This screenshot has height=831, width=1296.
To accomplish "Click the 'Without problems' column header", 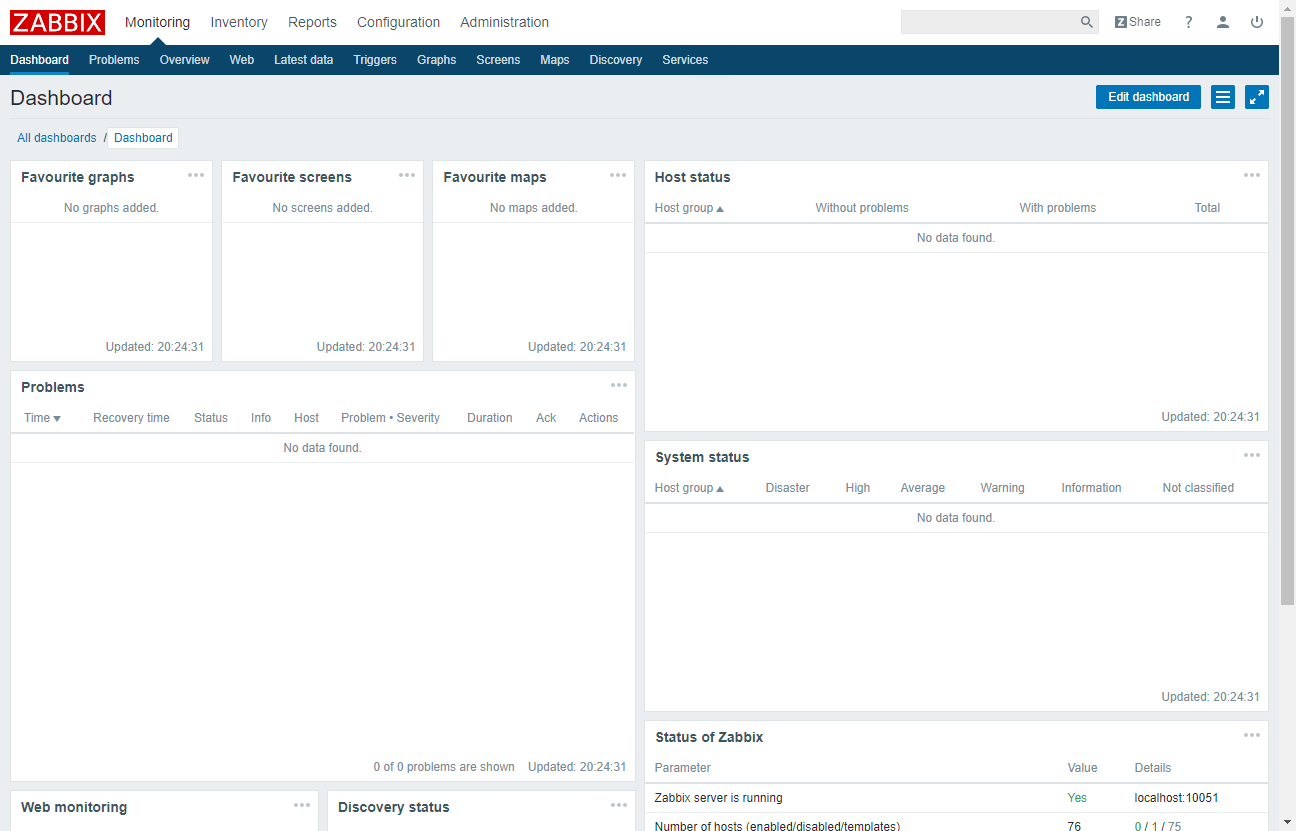I will (x=862, y=208).
